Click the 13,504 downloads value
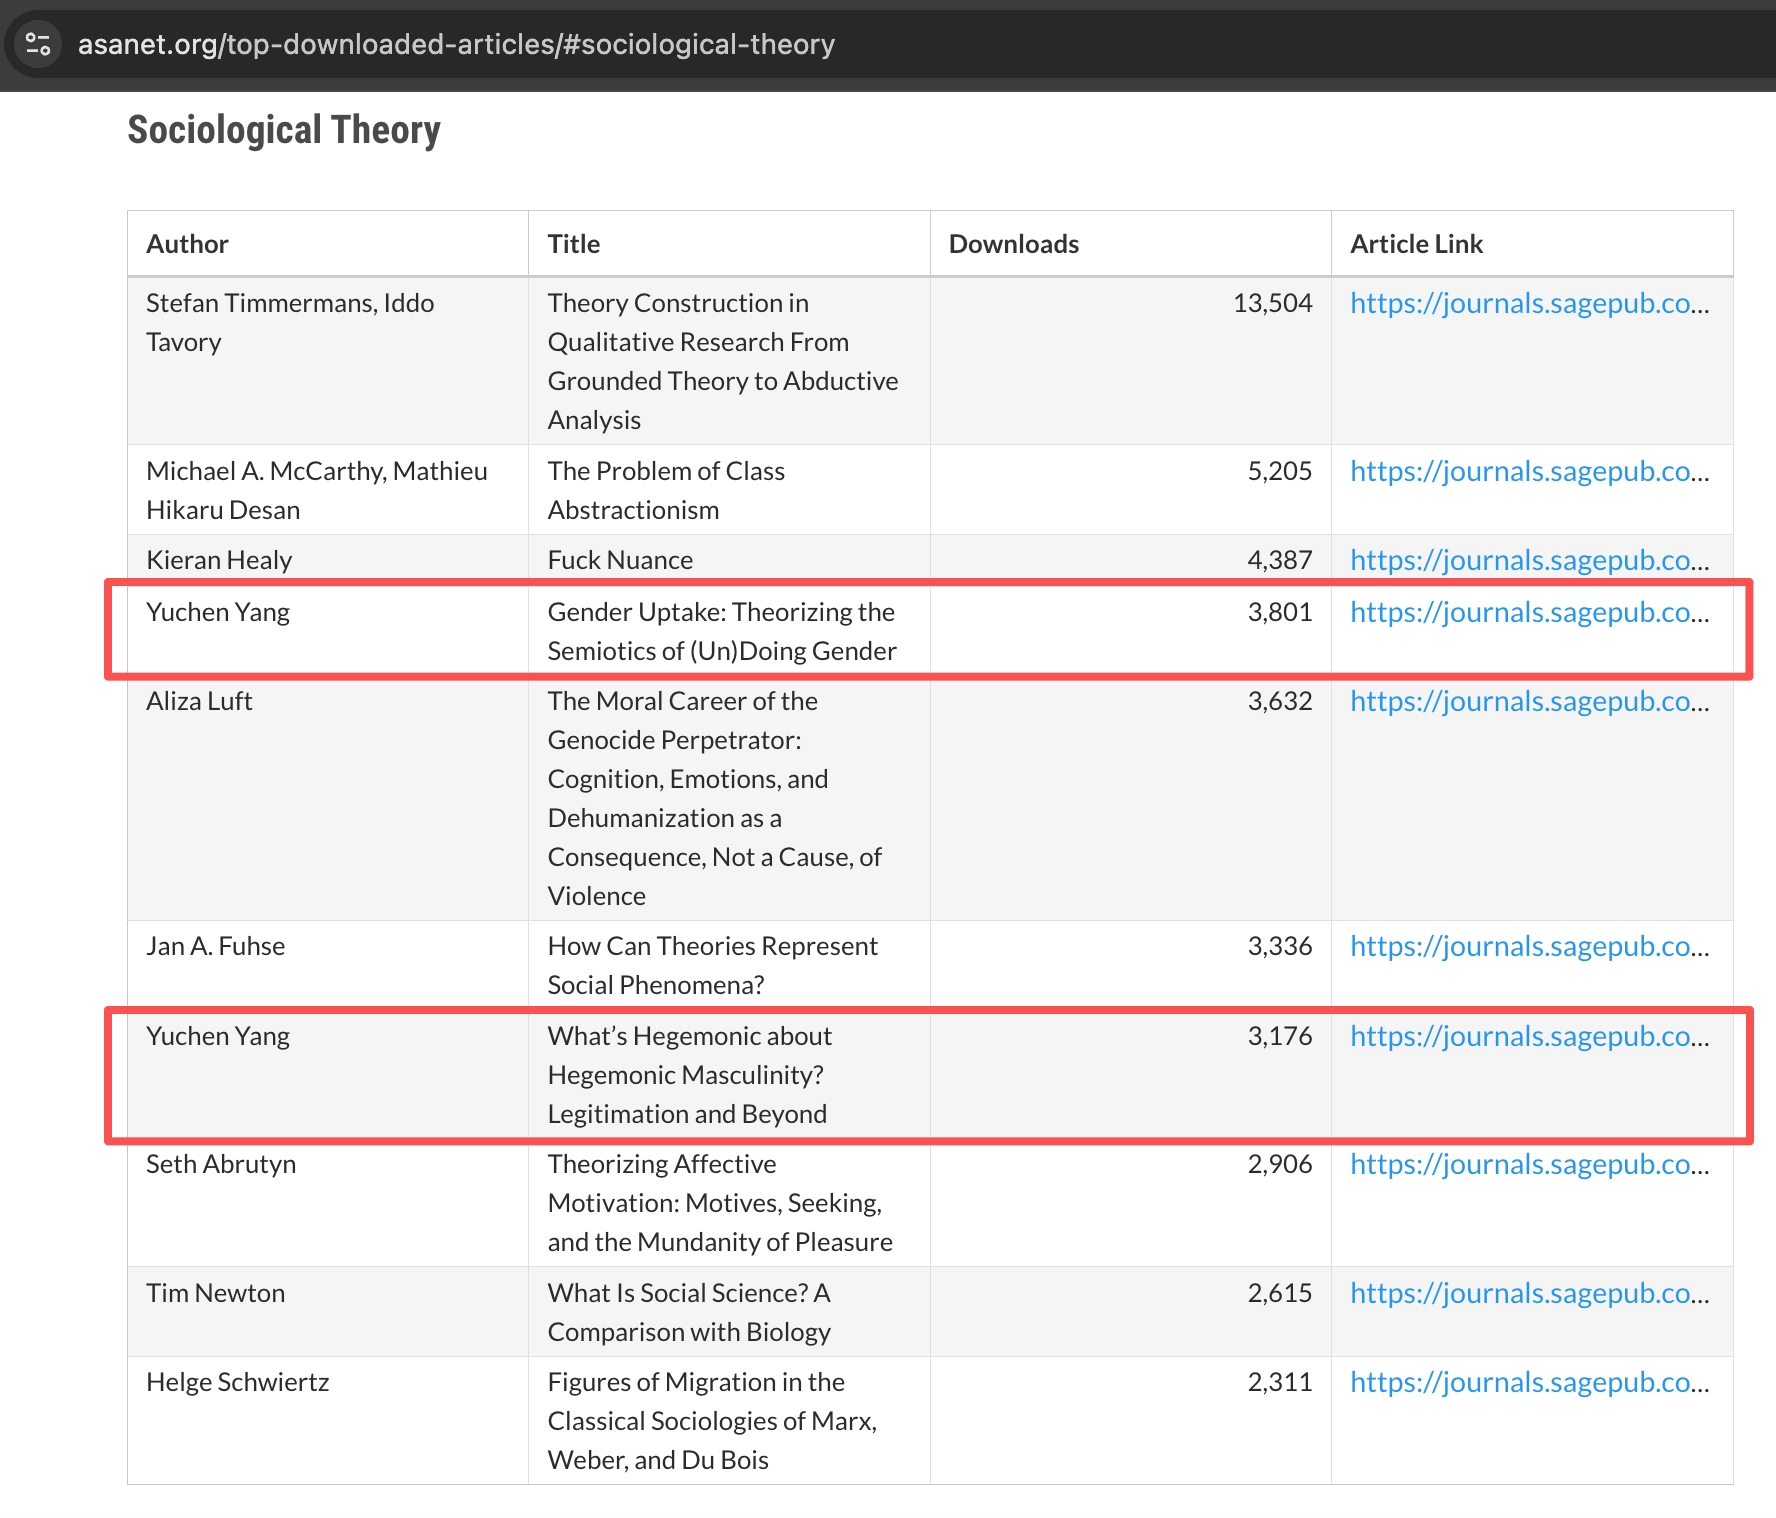Image resolution: width=1776 pixels, height=1518 pixels. point(1272,303)
